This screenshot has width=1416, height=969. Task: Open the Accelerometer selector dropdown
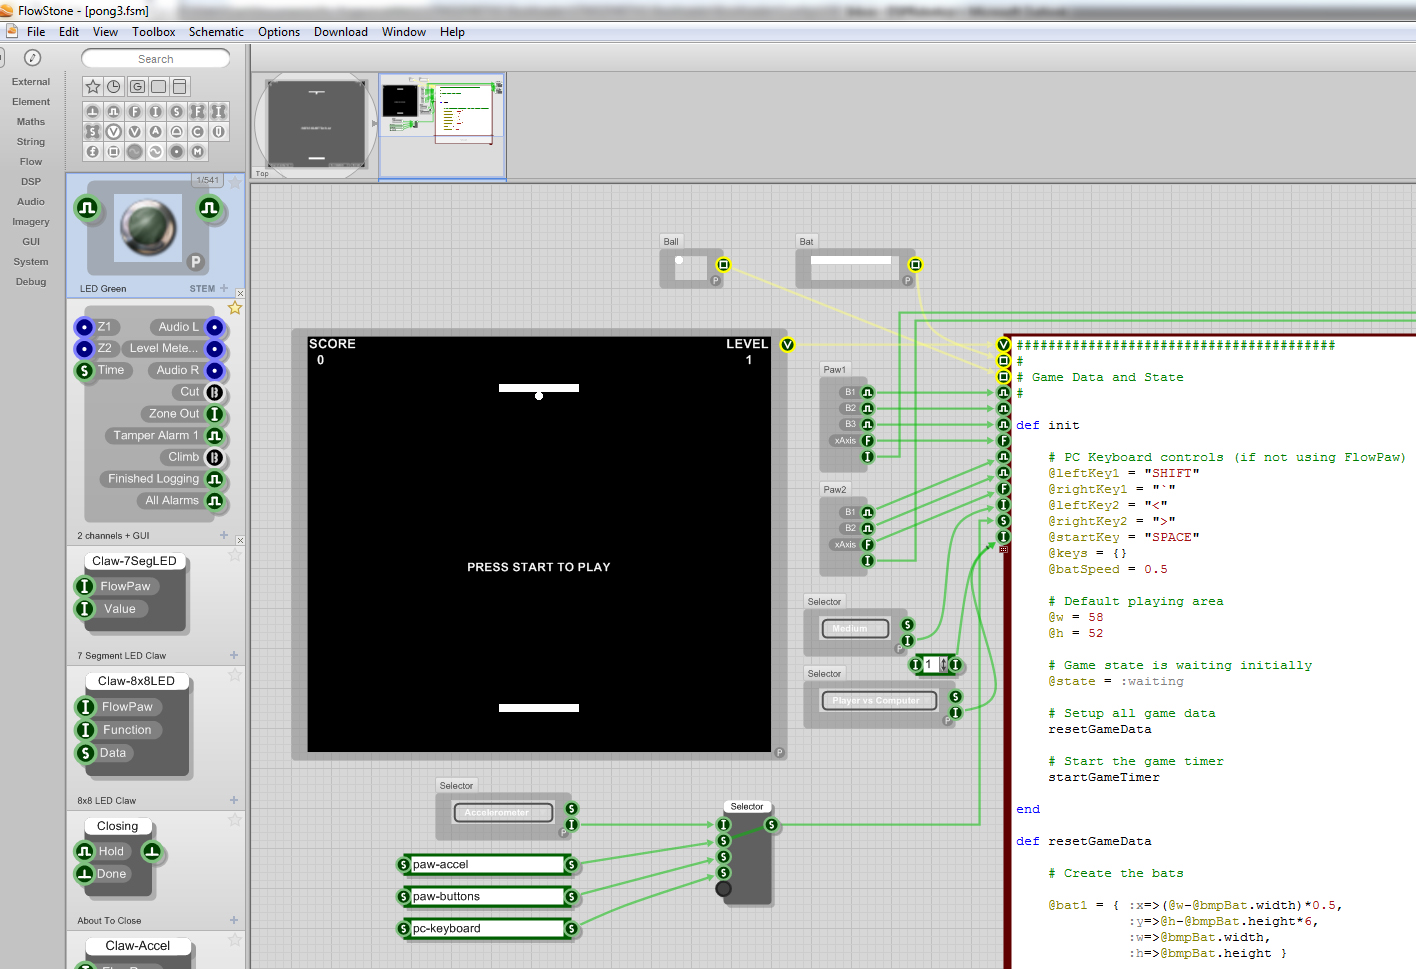[x=504, y=813]
